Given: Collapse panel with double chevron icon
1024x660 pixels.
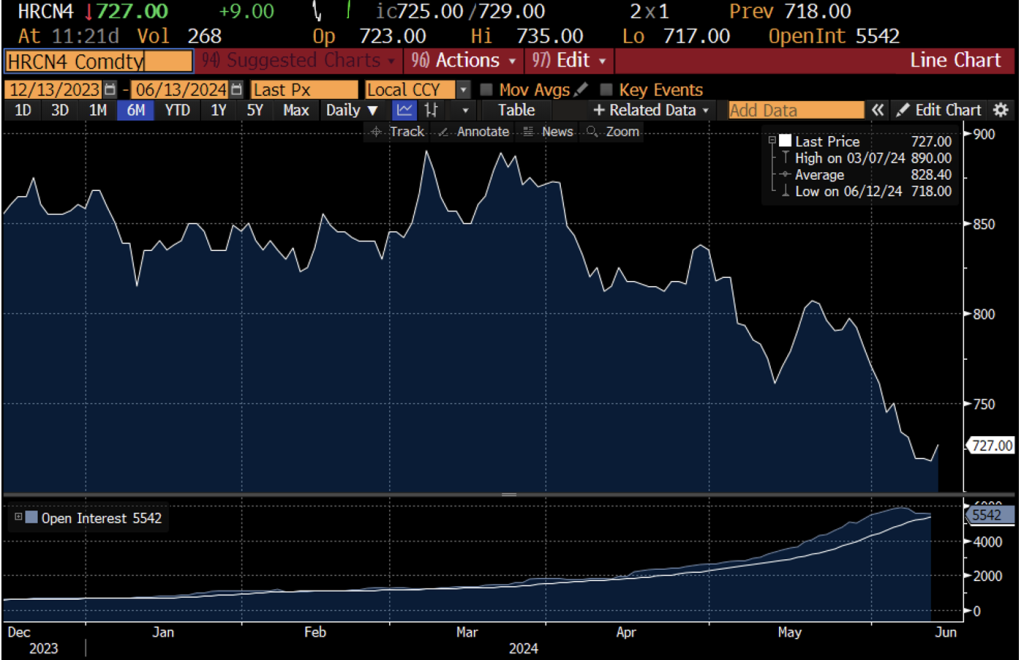Looking at the screenshot, I should pyautogui.click(x=878, y=110).
